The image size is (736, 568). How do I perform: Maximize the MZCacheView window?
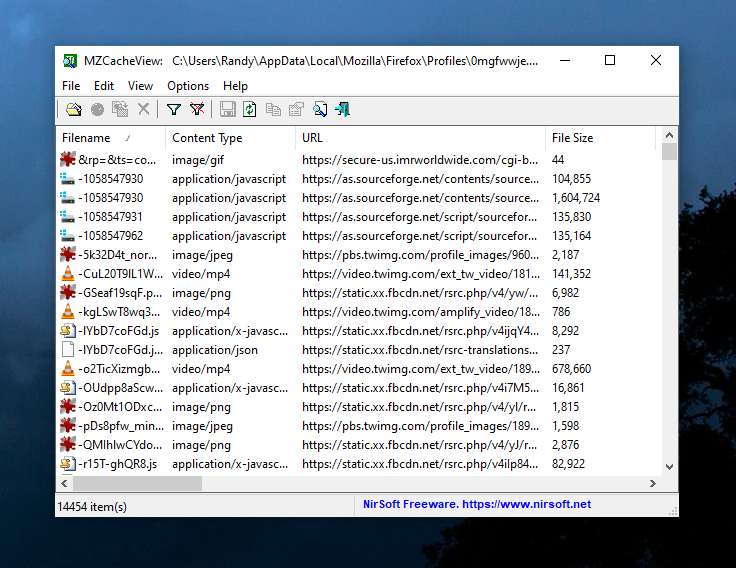point(610,60)
